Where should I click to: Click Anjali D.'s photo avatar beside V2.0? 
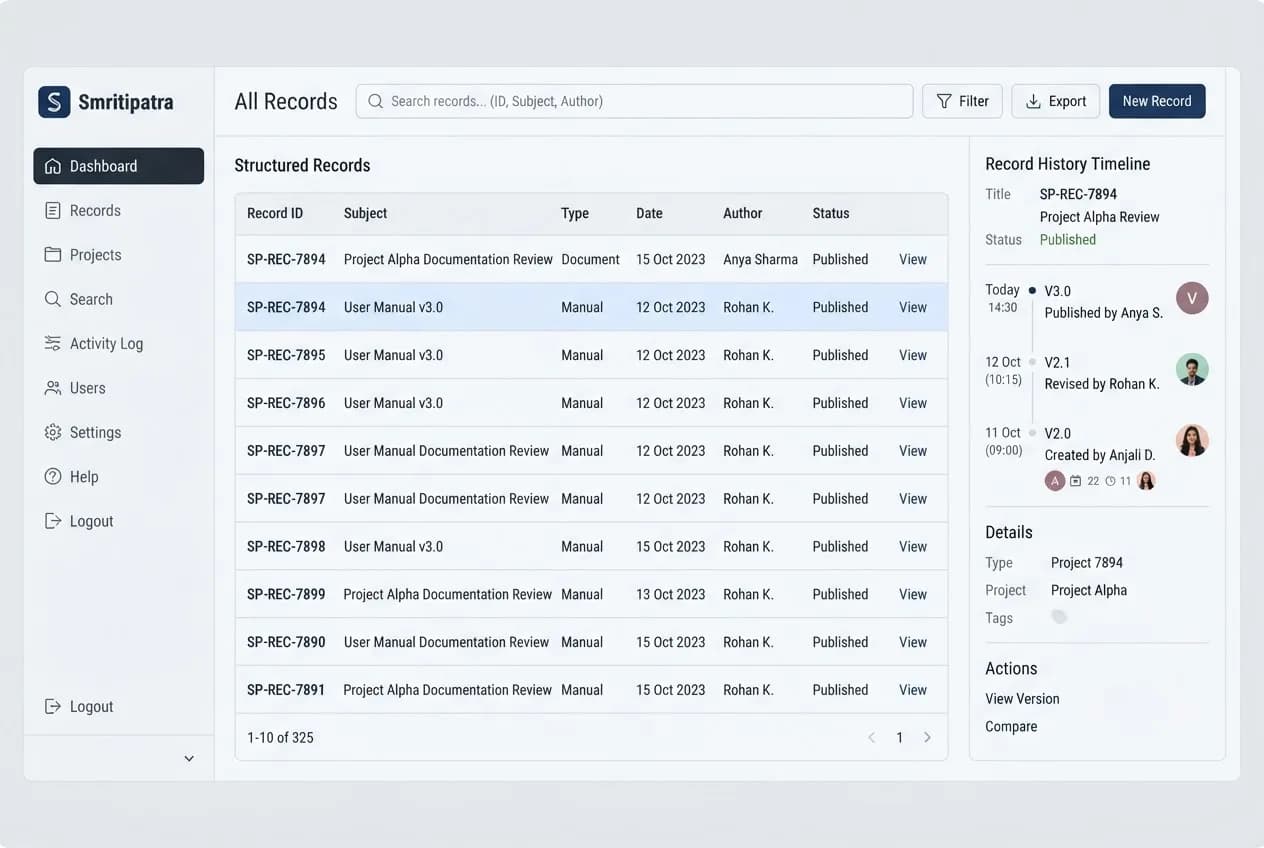tap(1192, 440)
